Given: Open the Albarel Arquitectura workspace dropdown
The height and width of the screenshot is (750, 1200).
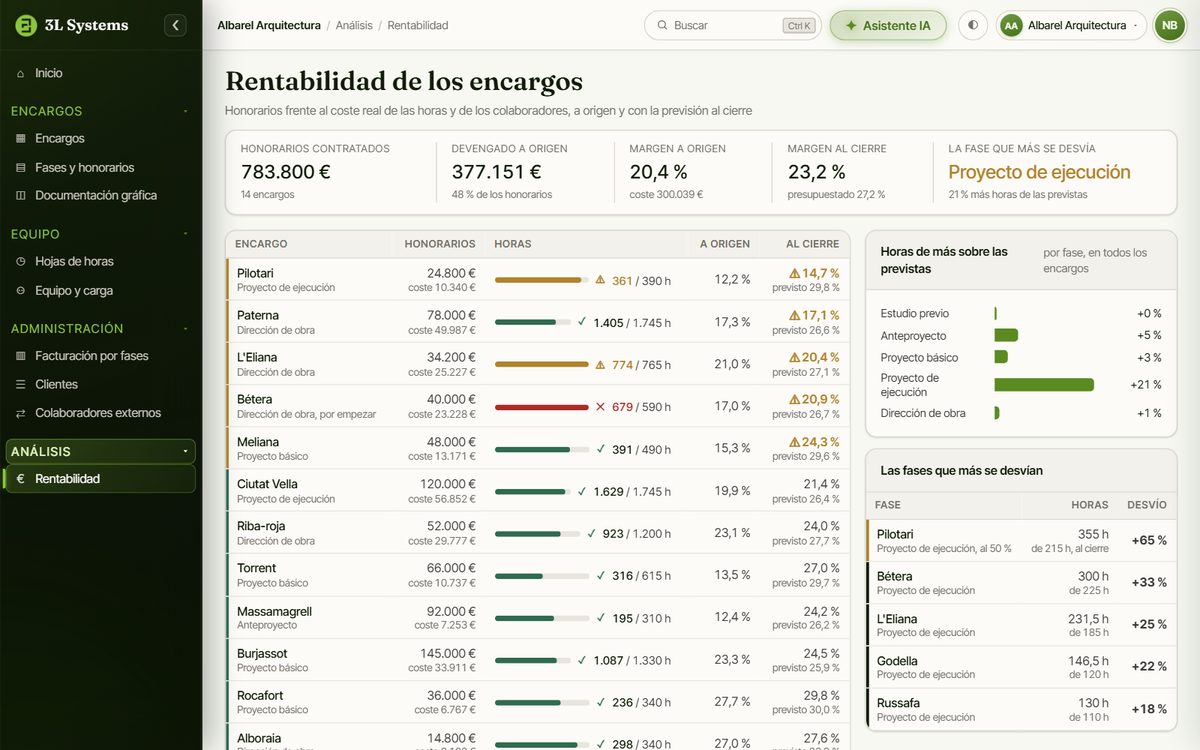Looking at the screenshot, I should [x=1071, y=26].
